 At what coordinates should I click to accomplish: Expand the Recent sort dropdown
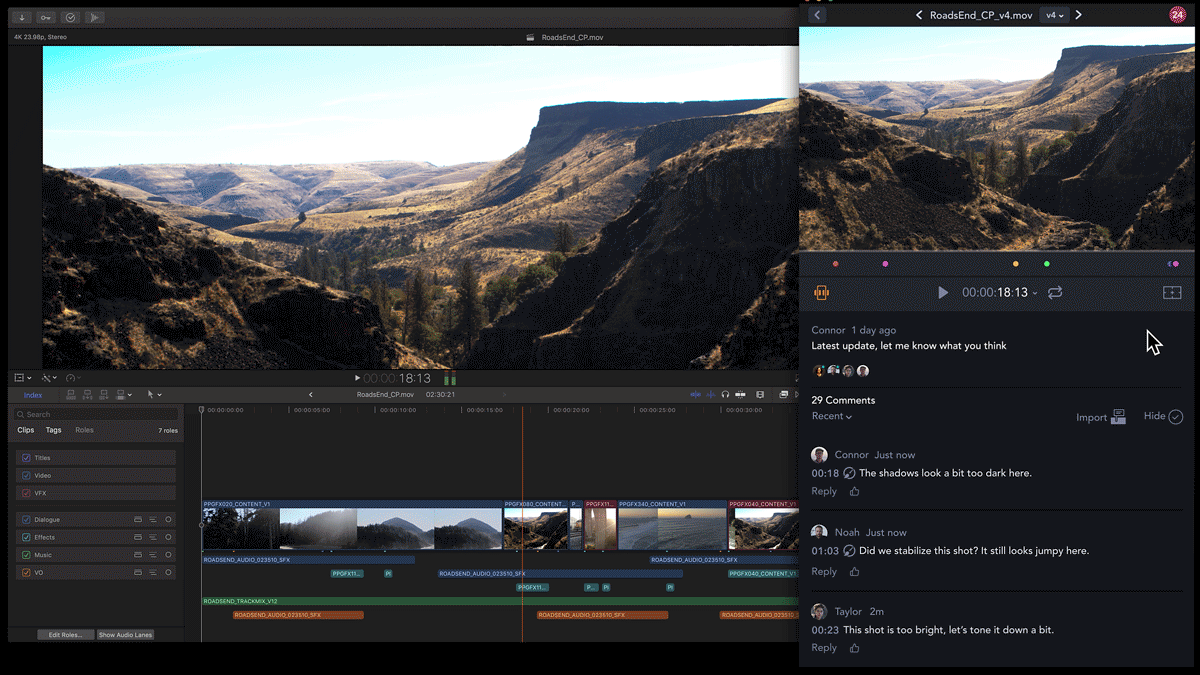point(832,416)
